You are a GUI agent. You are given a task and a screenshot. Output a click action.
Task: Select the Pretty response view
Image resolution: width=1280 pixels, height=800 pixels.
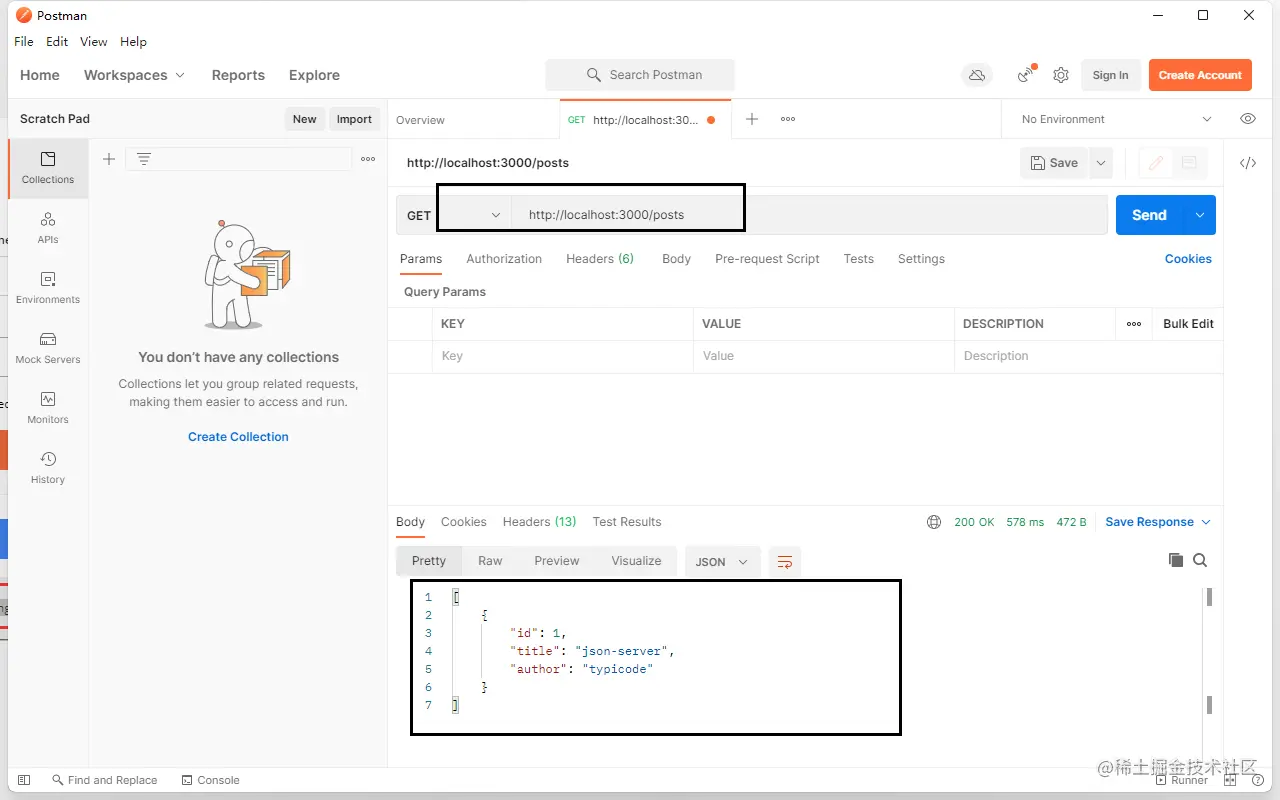(x=429, y=561)
